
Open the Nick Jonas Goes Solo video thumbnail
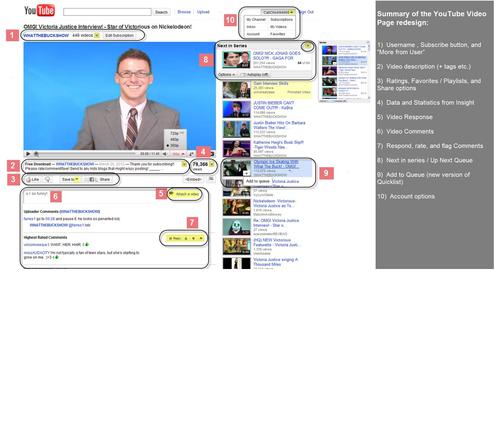tap(236, 60)
